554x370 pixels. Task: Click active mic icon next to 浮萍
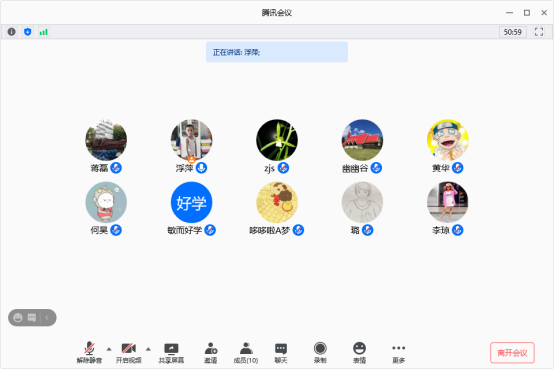(x=201, y=168)
